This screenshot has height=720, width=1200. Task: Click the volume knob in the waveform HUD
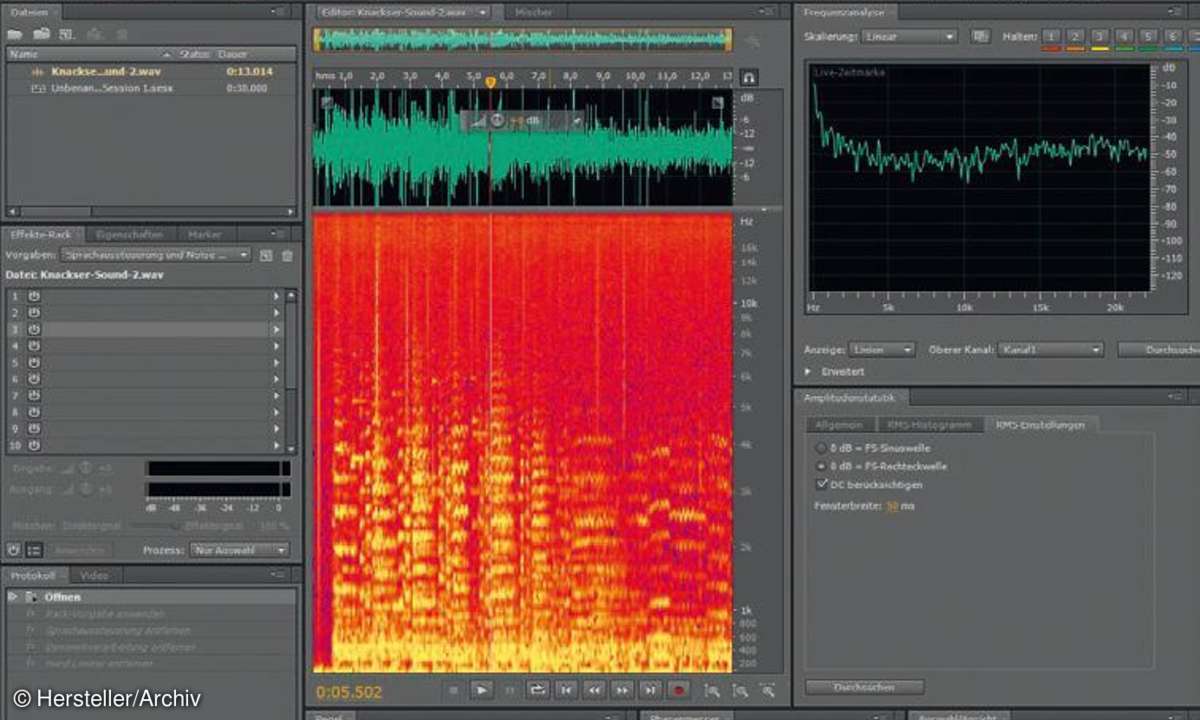tap(497, 121)
